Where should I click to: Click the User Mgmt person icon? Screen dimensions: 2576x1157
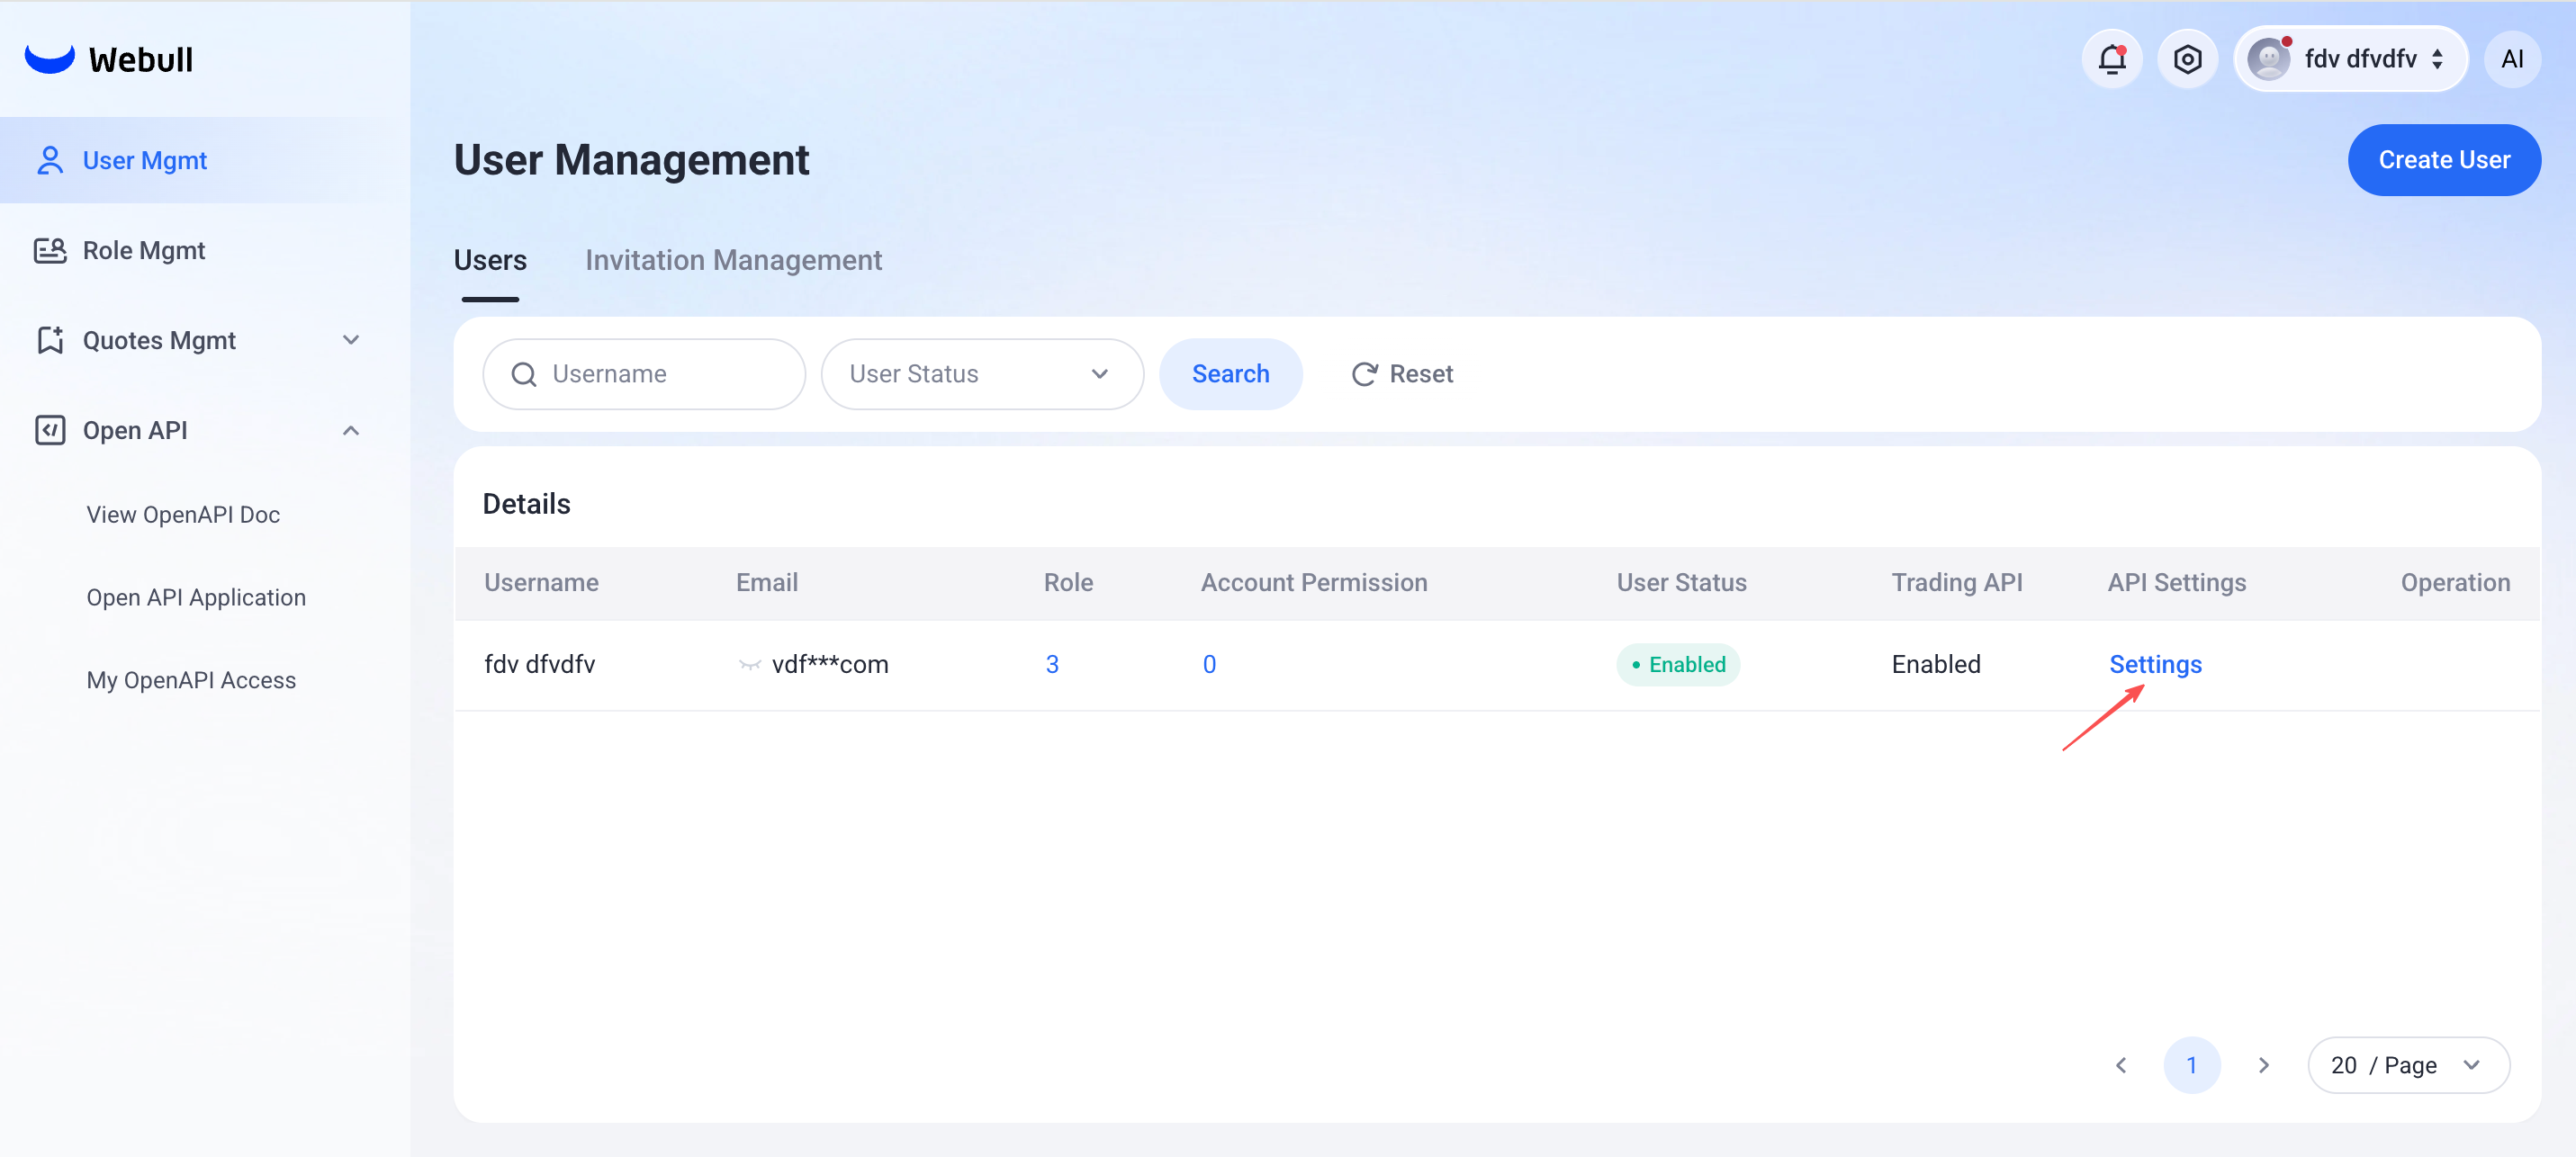[x=50, y=160]
